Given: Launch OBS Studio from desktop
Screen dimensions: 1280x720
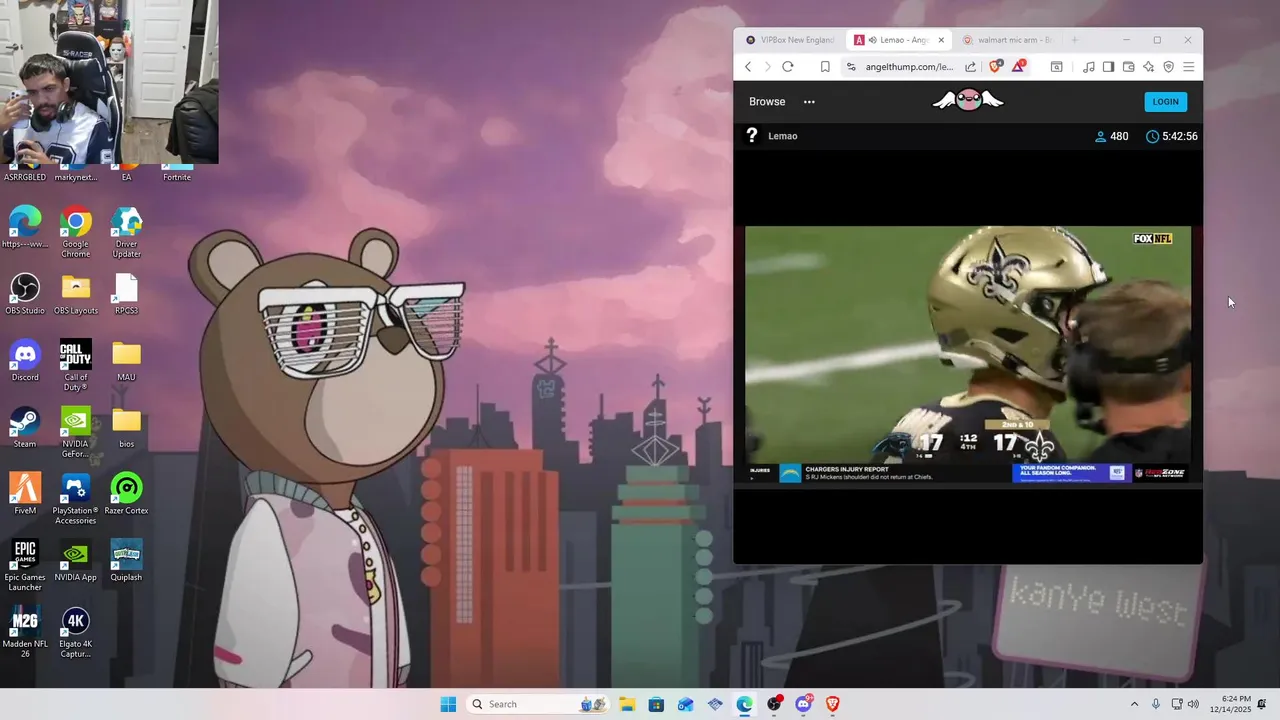Looking at the screenshot, I should click(25, 294).
